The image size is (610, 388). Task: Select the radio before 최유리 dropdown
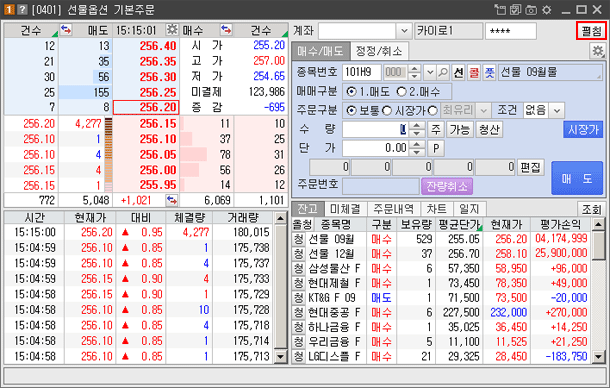coord(433,111)
